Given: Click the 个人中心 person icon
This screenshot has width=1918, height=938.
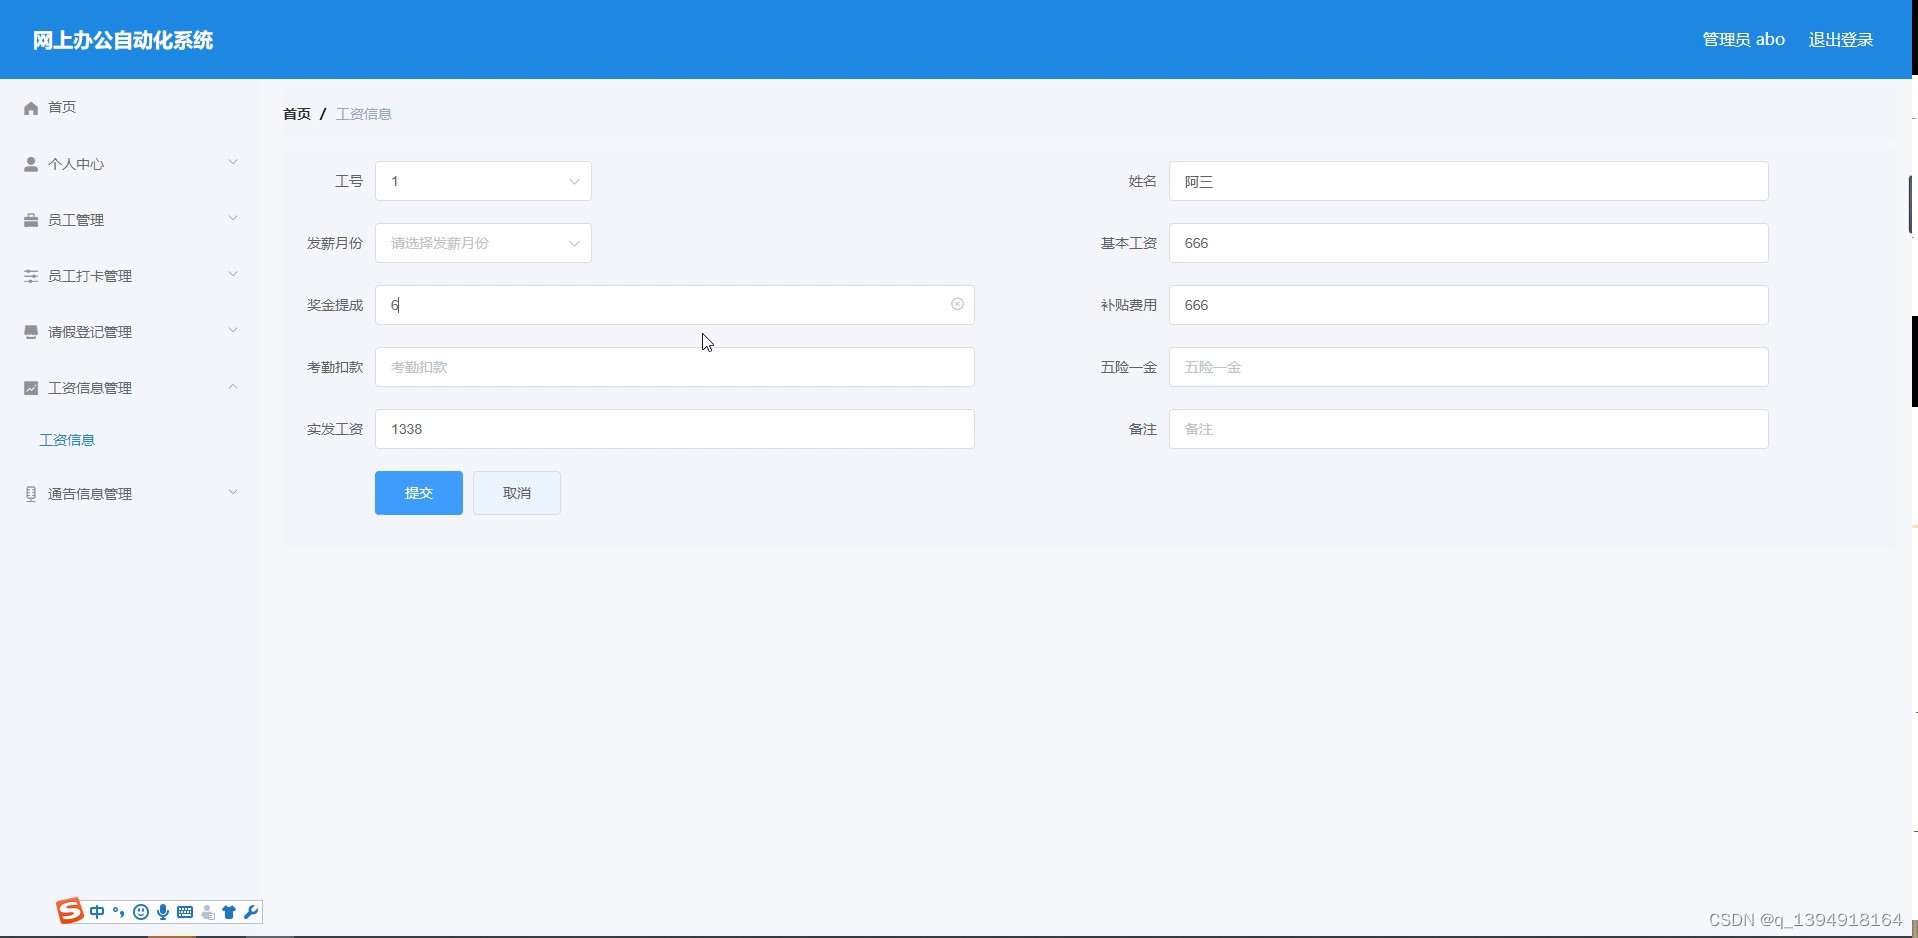Looking at the screenshot, I should coord(31,164).
